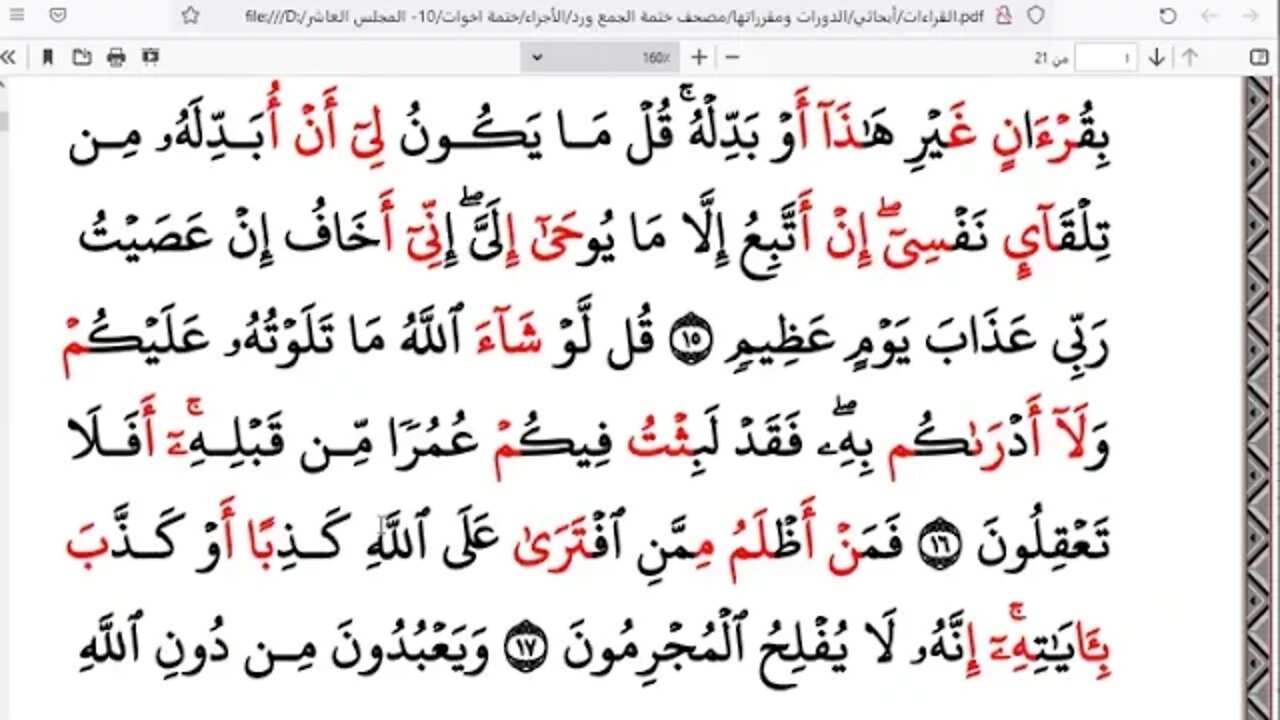
Task: Zoom in with the plus button
Action: pos(699,57)
